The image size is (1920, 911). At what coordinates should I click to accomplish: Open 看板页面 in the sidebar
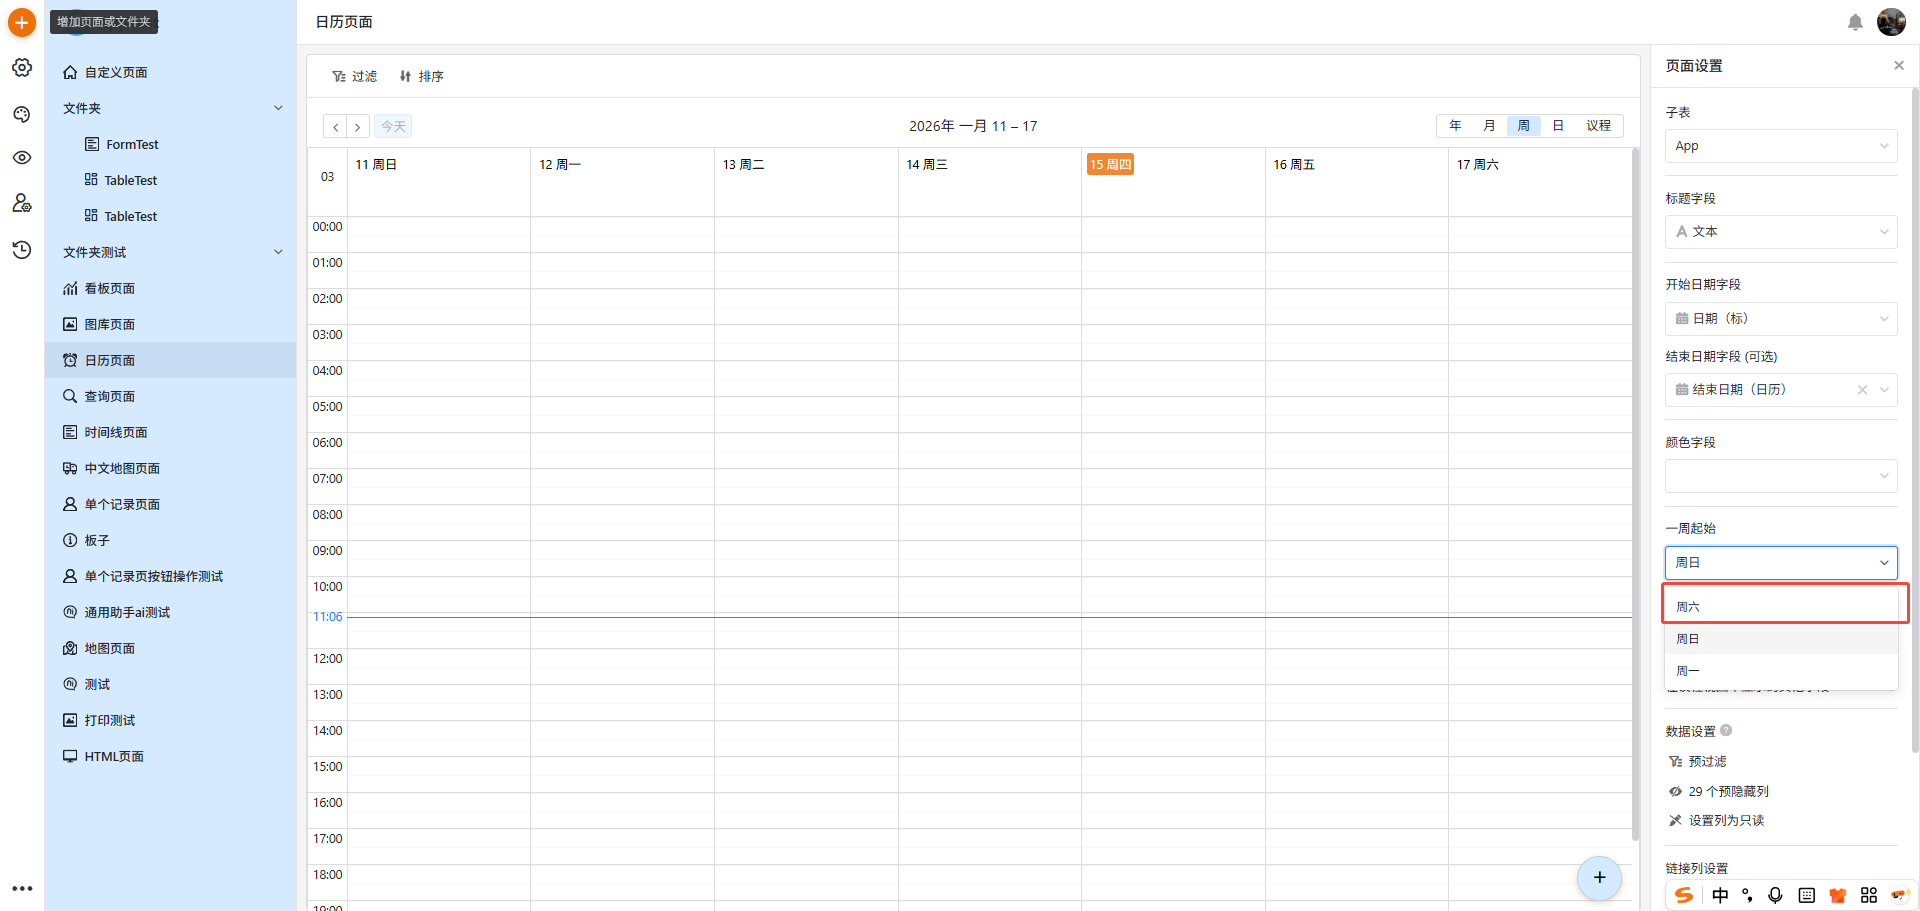tap(110, 288)
